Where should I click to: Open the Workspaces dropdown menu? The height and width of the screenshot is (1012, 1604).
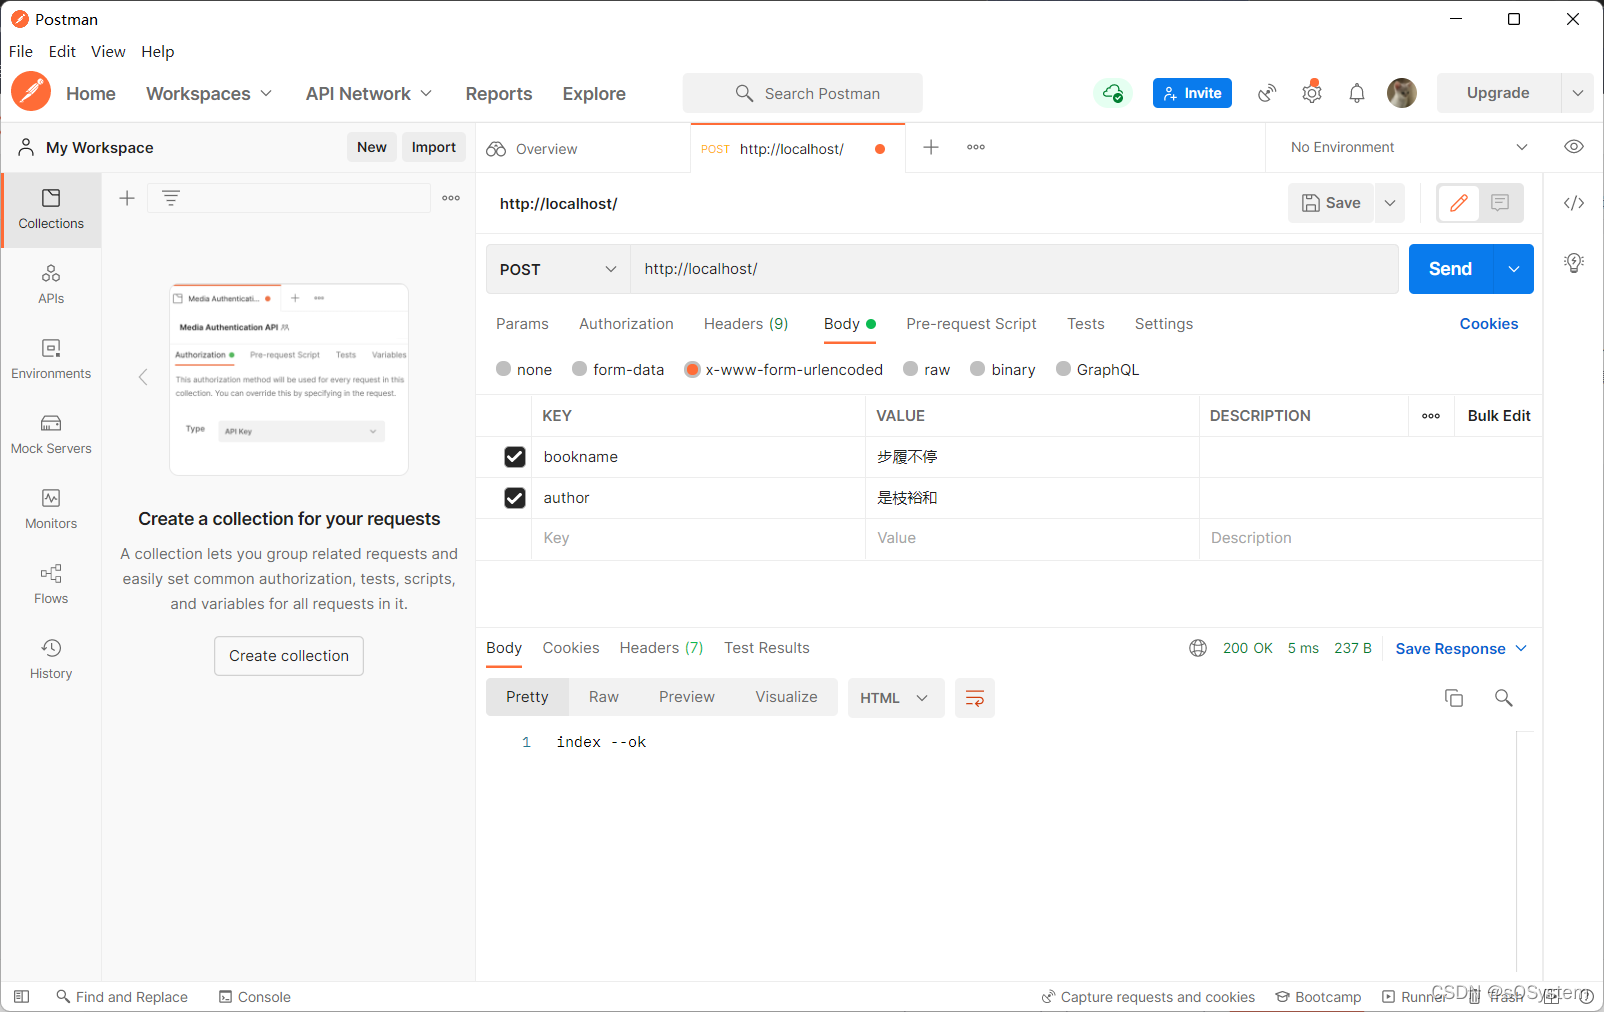coord(208,93)
